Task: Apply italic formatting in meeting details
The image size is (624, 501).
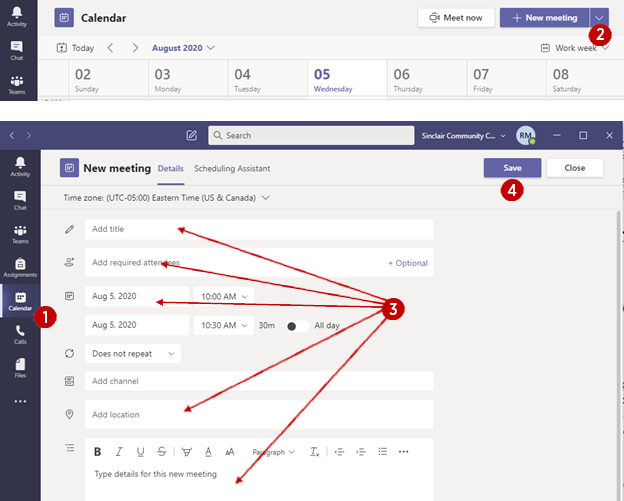Action: pos(119,452)
